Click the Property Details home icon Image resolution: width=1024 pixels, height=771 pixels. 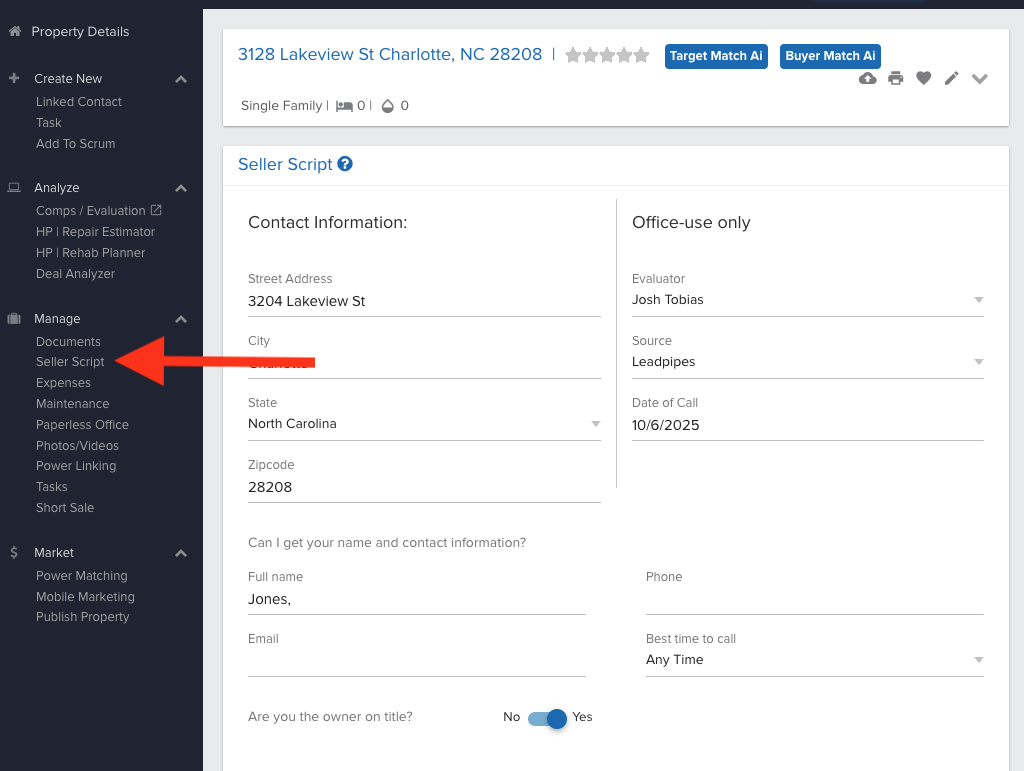[x=15, y=31]
